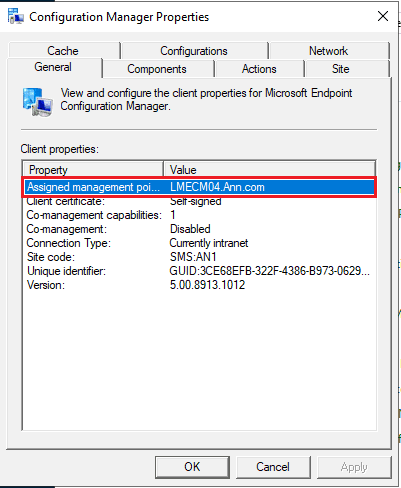Select the Assigned management point row

click(x=199, y=187)
